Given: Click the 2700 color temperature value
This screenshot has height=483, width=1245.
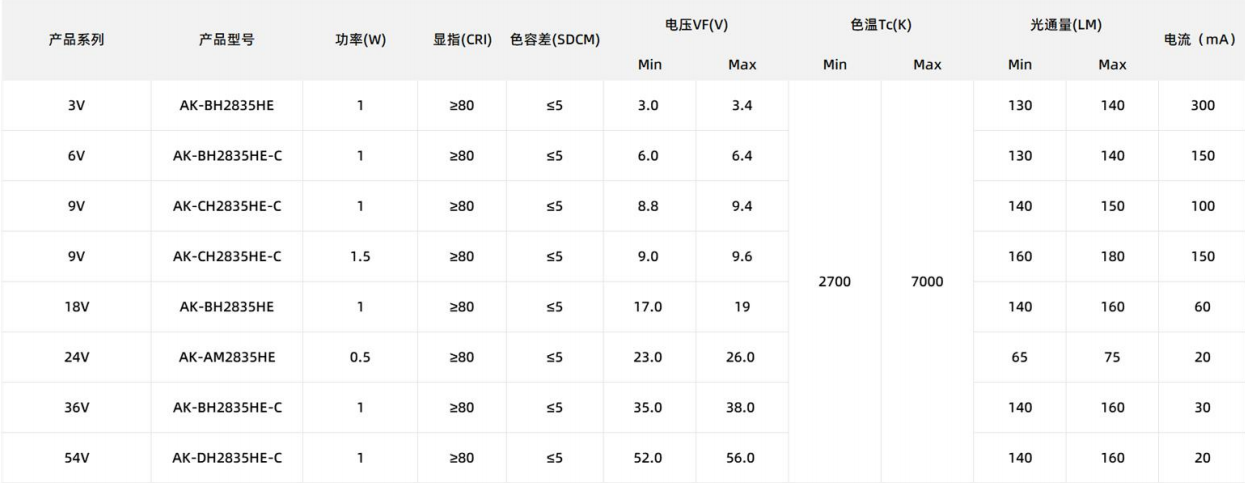Looking at the screenshot, I should click(834, 282).
